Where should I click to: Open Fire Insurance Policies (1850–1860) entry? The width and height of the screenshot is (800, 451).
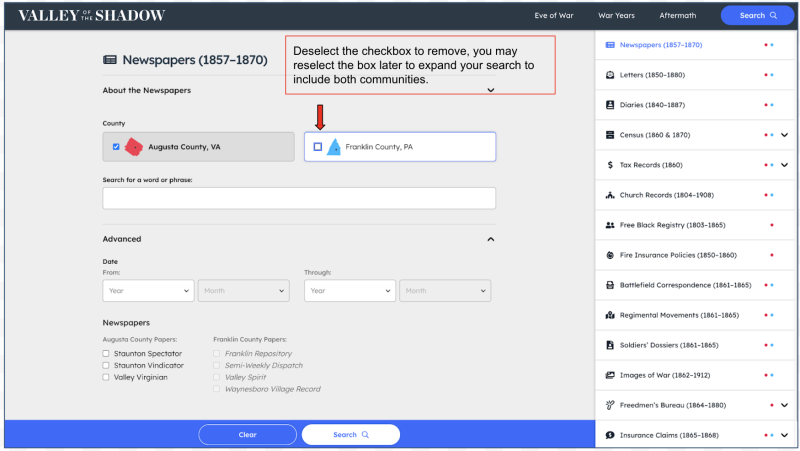point(678,255)
